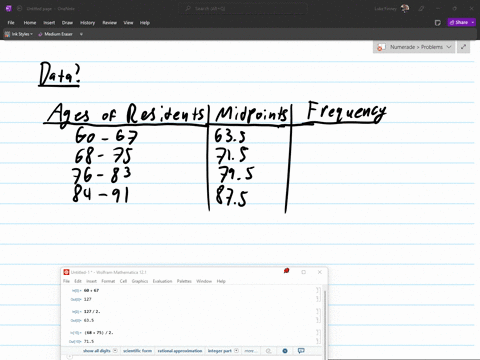Click the OneNote app icon in title bar
Screen dimensions: 480x360
click(x=9, y=8)
